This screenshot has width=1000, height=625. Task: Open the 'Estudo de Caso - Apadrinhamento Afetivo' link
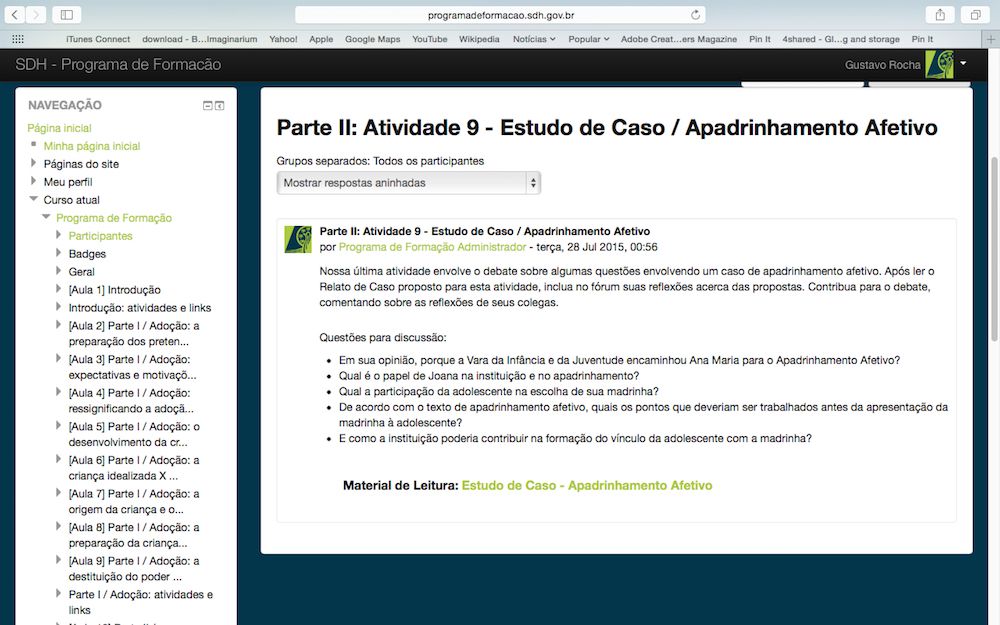587,485
